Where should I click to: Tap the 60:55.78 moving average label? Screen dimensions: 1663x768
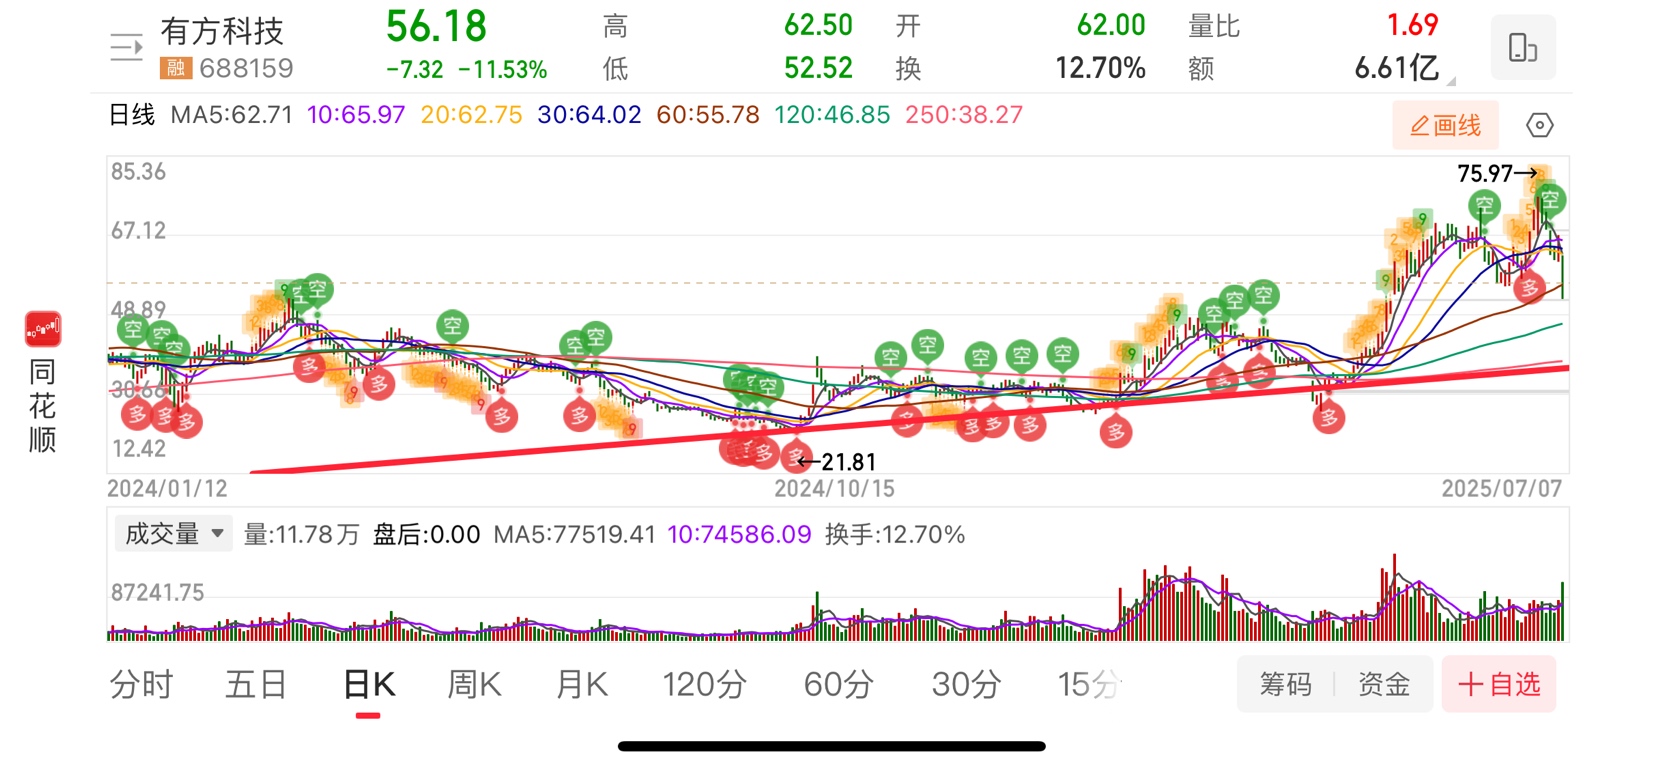[708, 115]
